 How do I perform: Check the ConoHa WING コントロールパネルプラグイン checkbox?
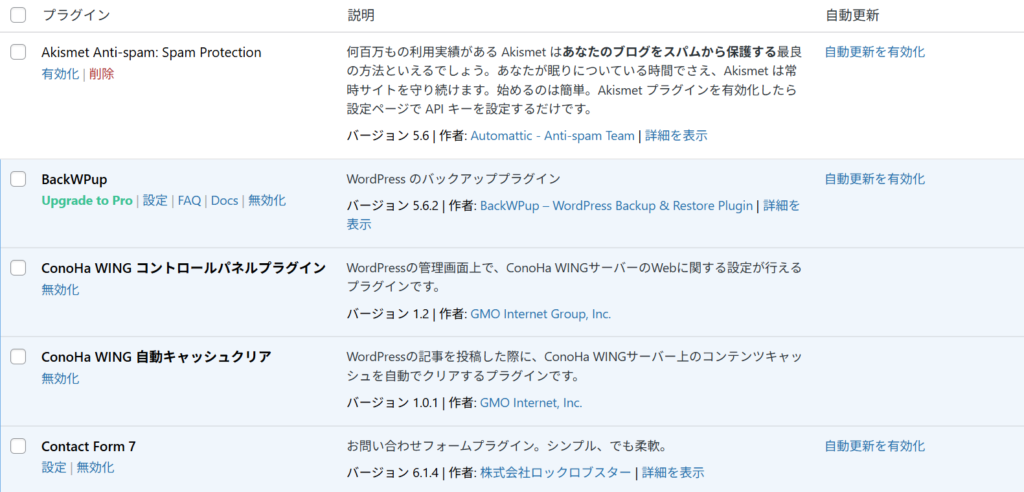pyautogui.click(x=18, y=268)
